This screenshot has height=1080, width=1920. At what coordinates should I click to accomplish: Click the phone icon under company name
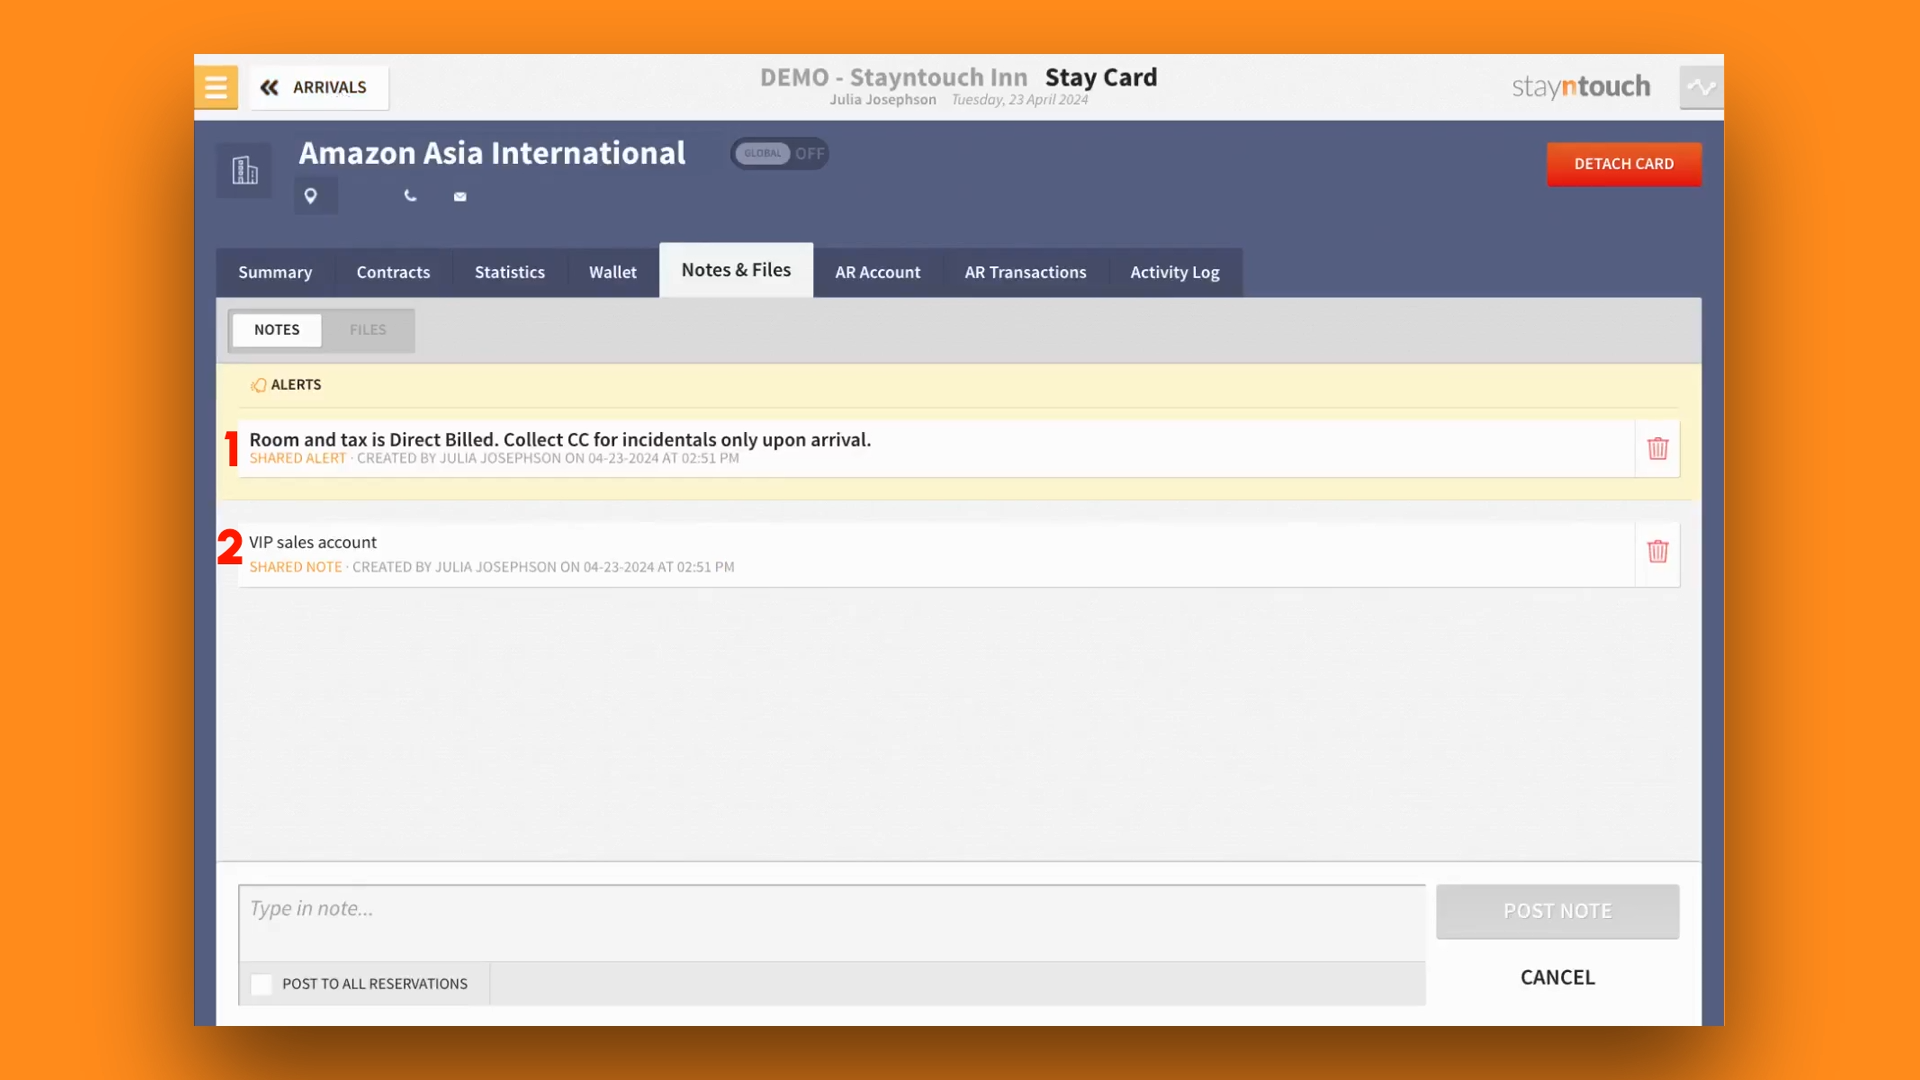(x=410, y=196)
